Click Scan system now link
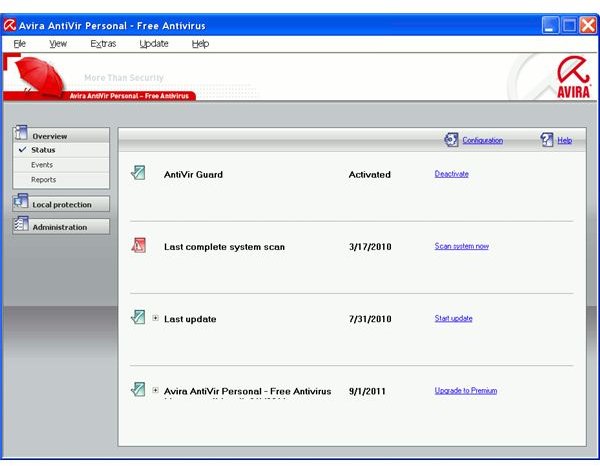The image size is (600, 466). 461,246
